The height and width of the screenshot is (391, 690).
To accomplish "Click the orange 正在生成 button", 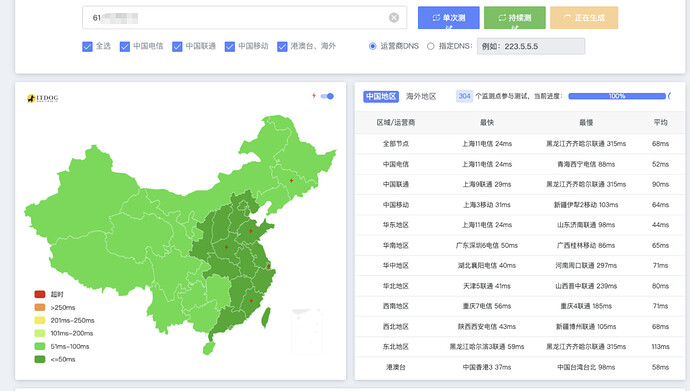I will pyautogui.click(x=584, y=18).
